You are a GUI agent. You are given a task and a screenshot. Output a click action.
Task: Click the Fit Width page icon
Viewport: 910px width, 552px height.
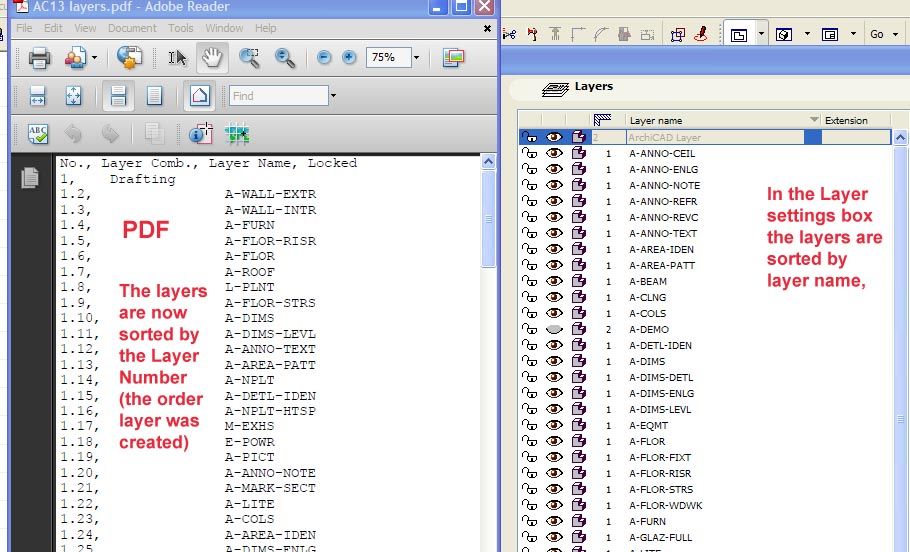point(37,95)
